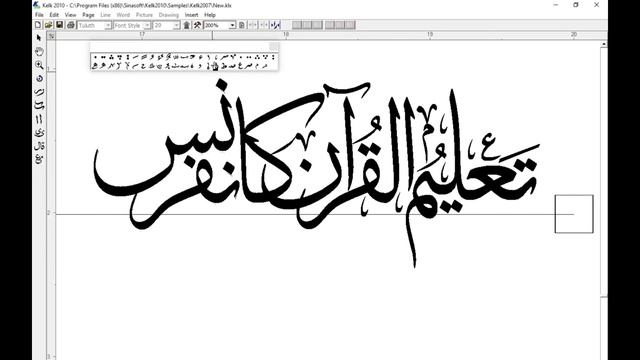The width and height of the screenshot is (640, 360).
Task: Open the font size 20 dropdown
Action: click(176, 25)
